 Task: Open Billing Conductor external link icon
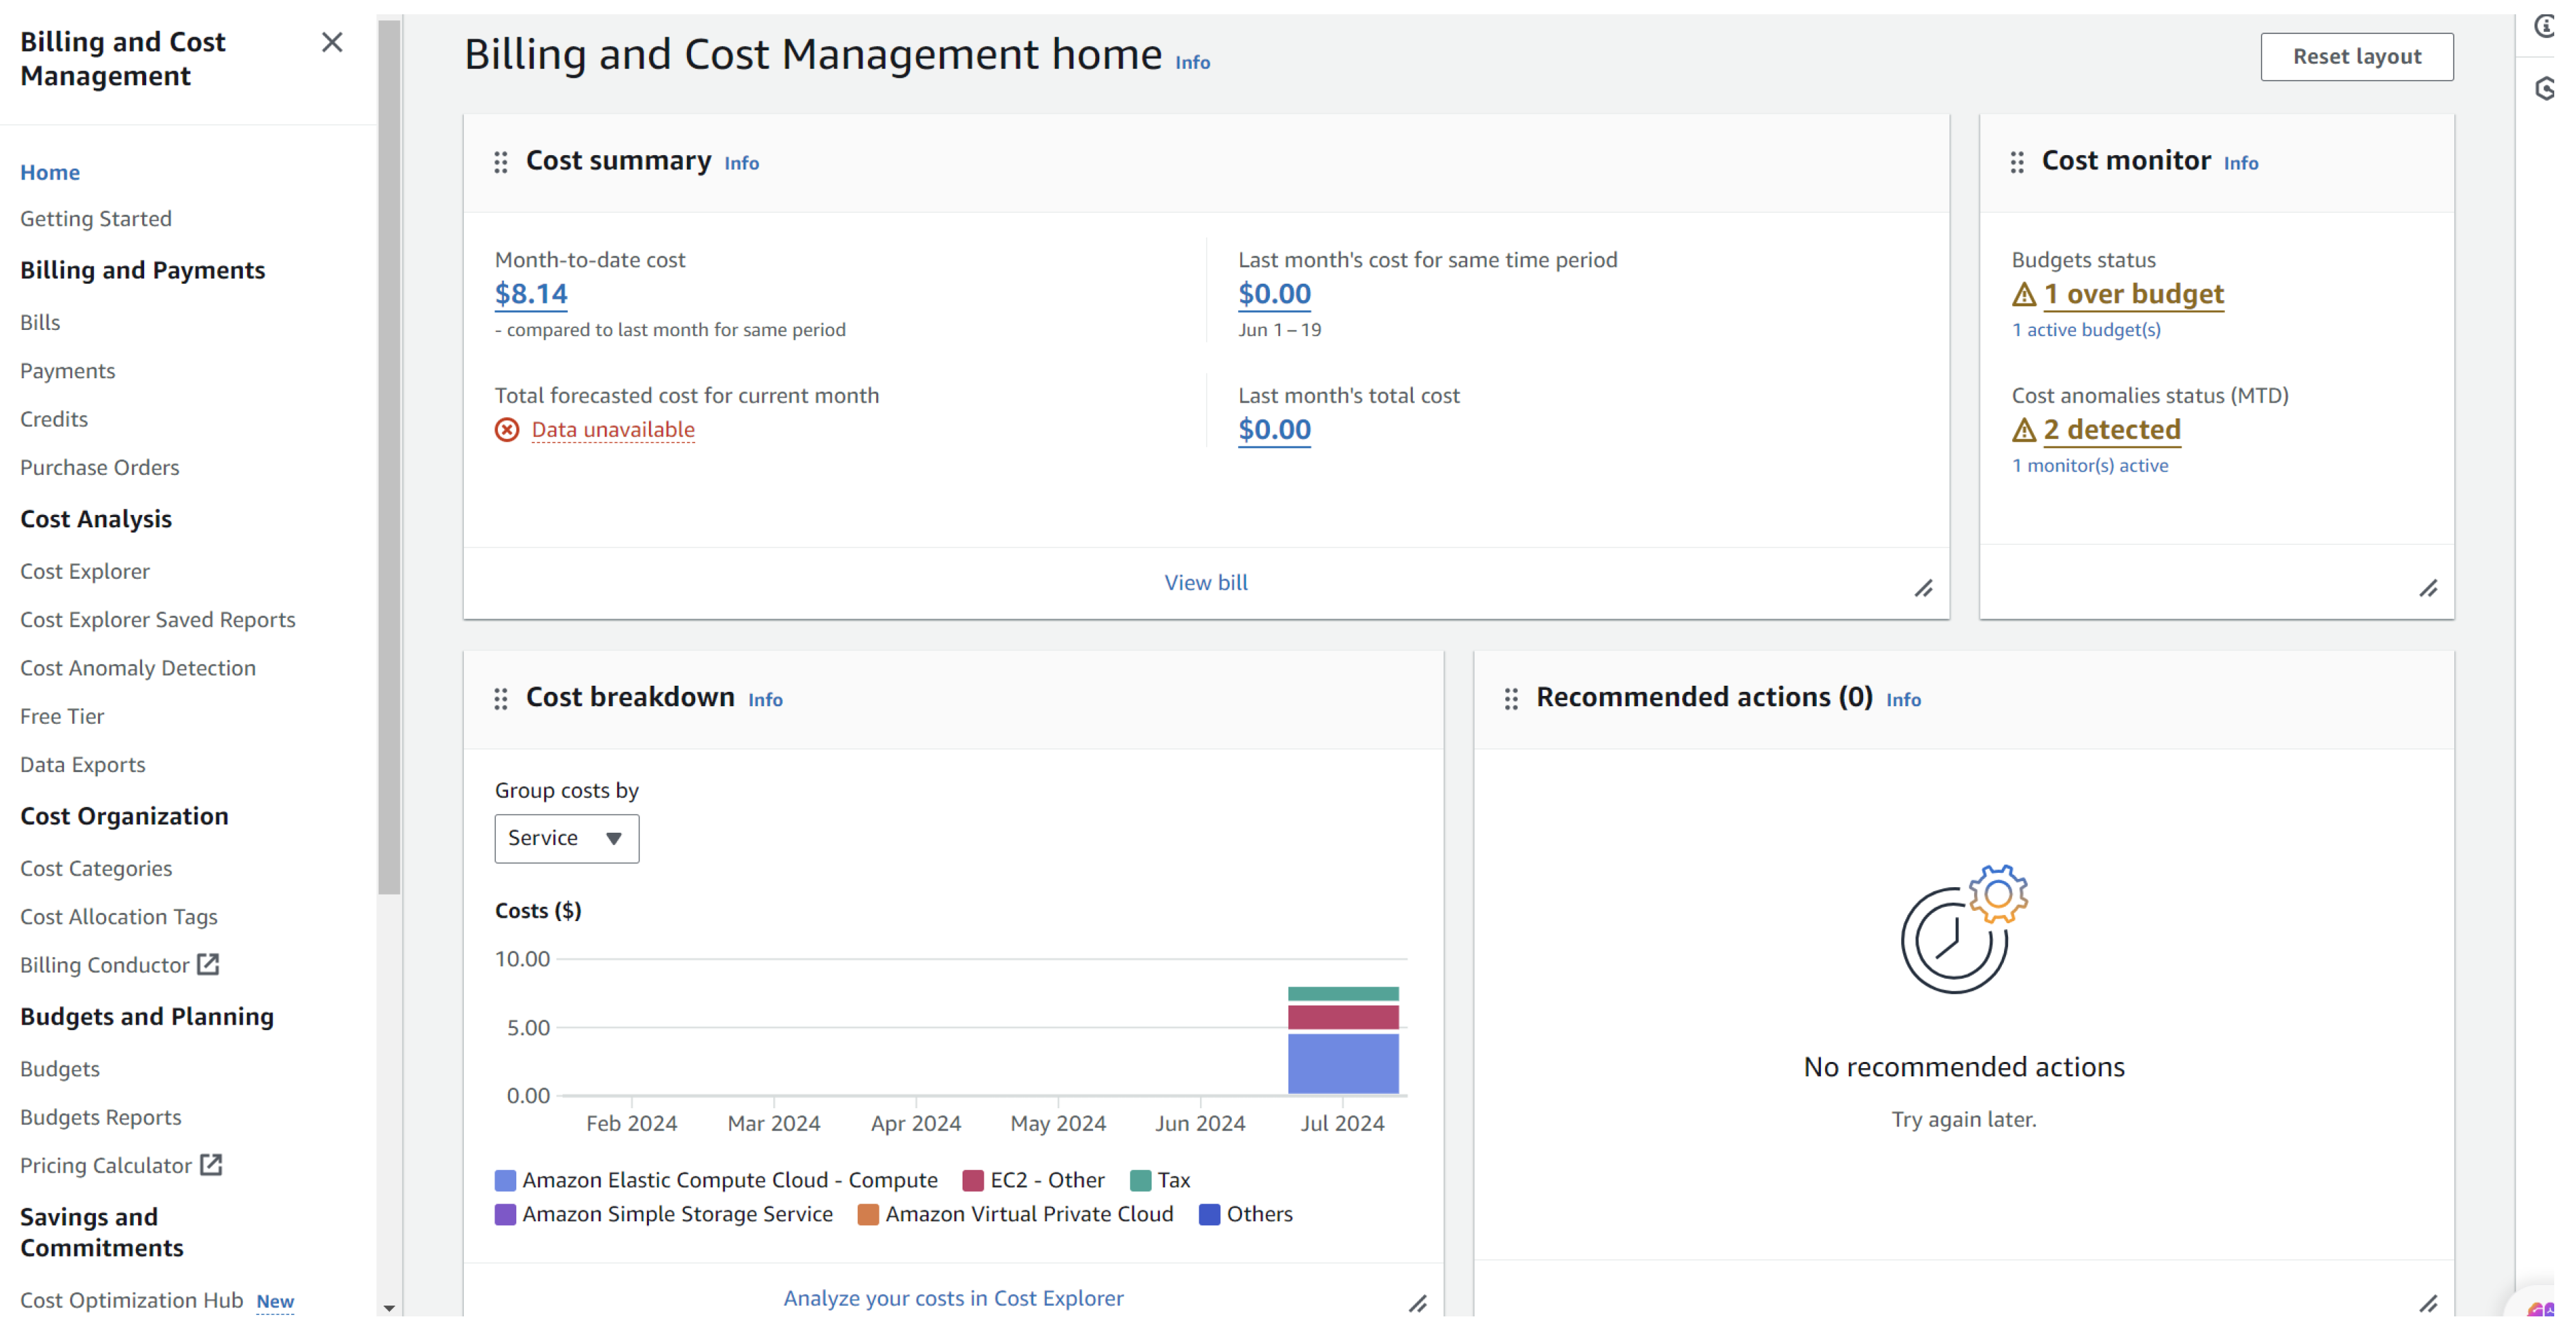[x=208, y=964]
